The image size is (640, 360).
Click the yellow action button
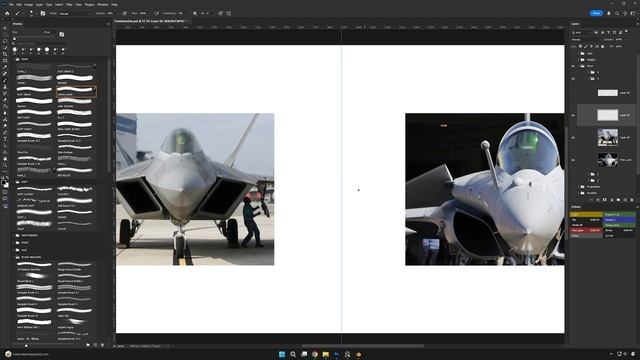[x=586, y=214]
